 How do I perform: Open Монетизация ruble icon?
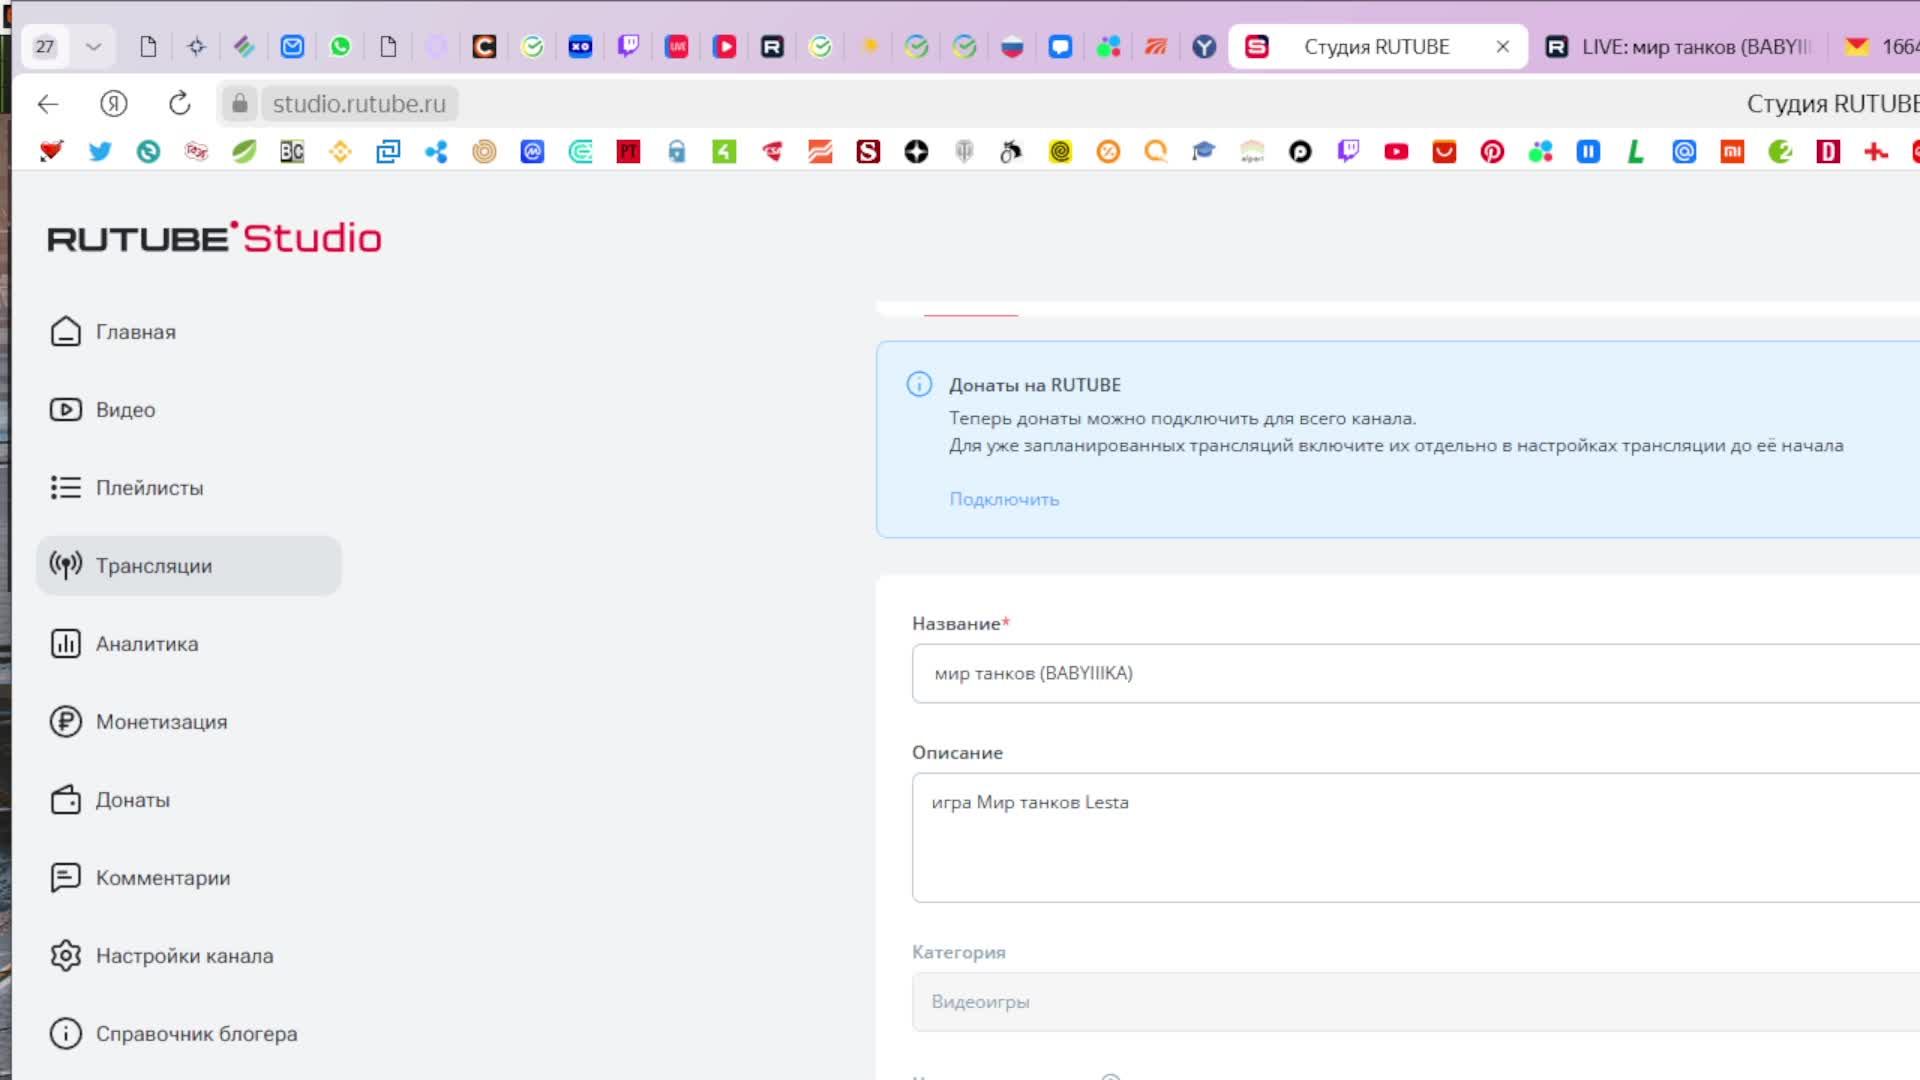[66, 722]
